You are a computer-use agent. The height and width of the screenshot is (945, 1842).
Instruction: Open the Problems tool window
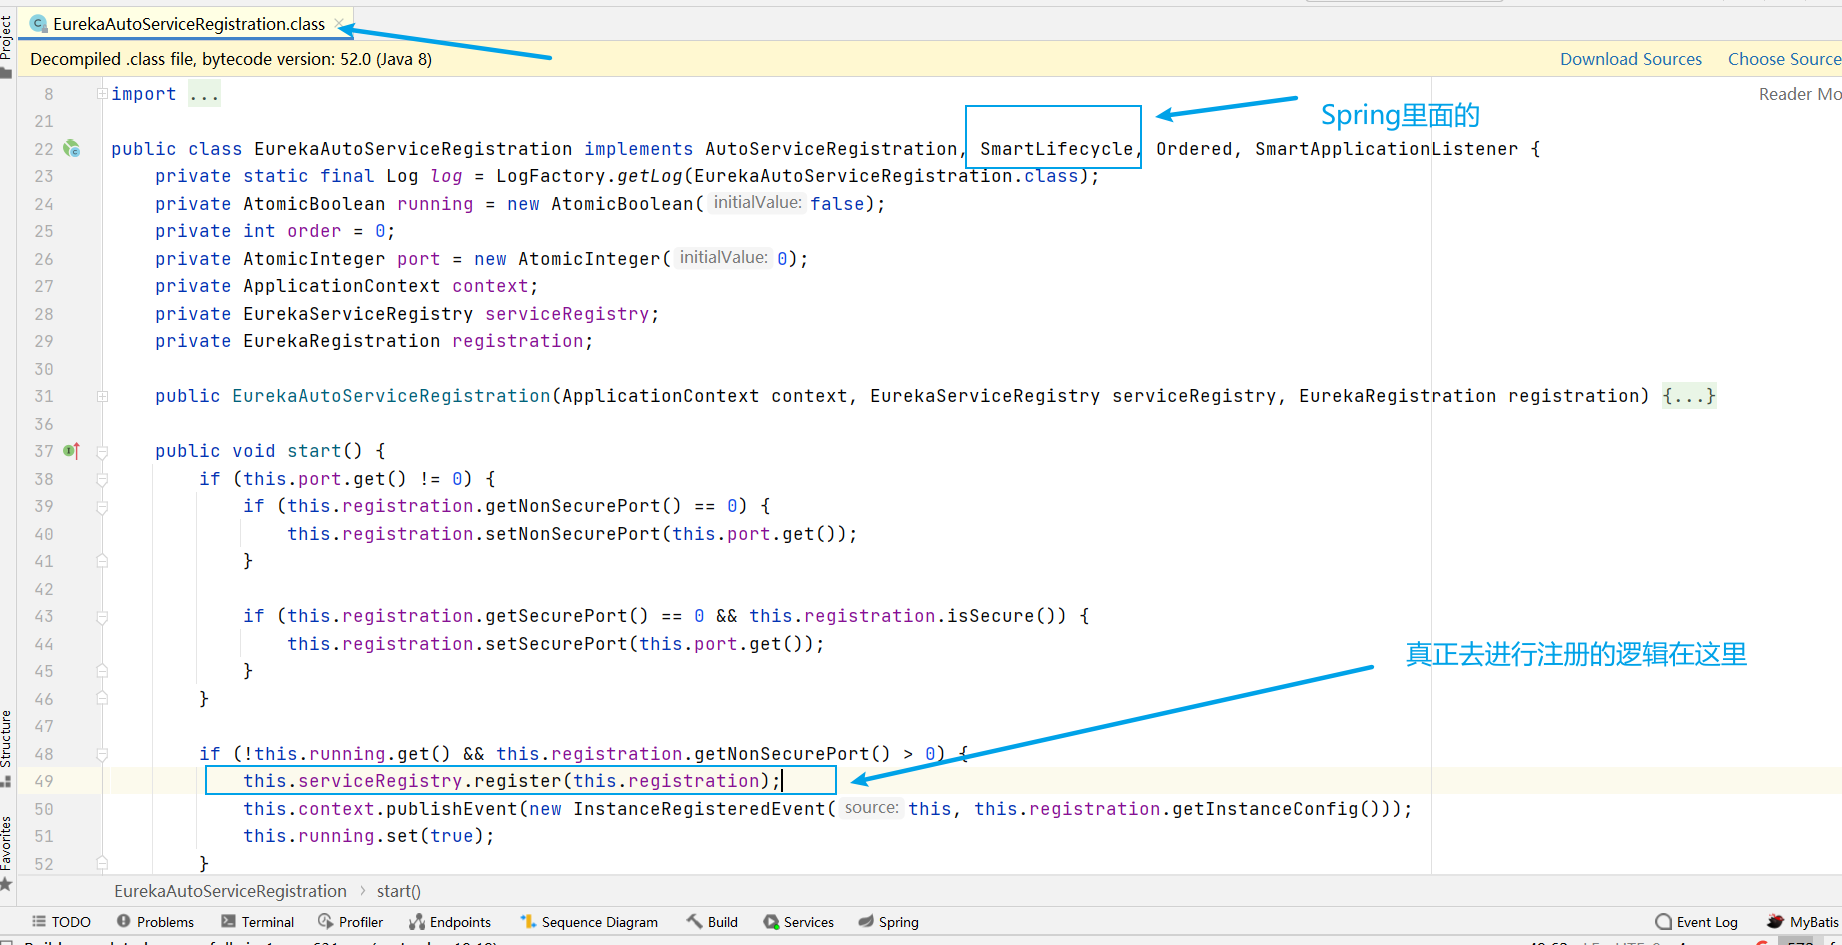click(155, 922)
